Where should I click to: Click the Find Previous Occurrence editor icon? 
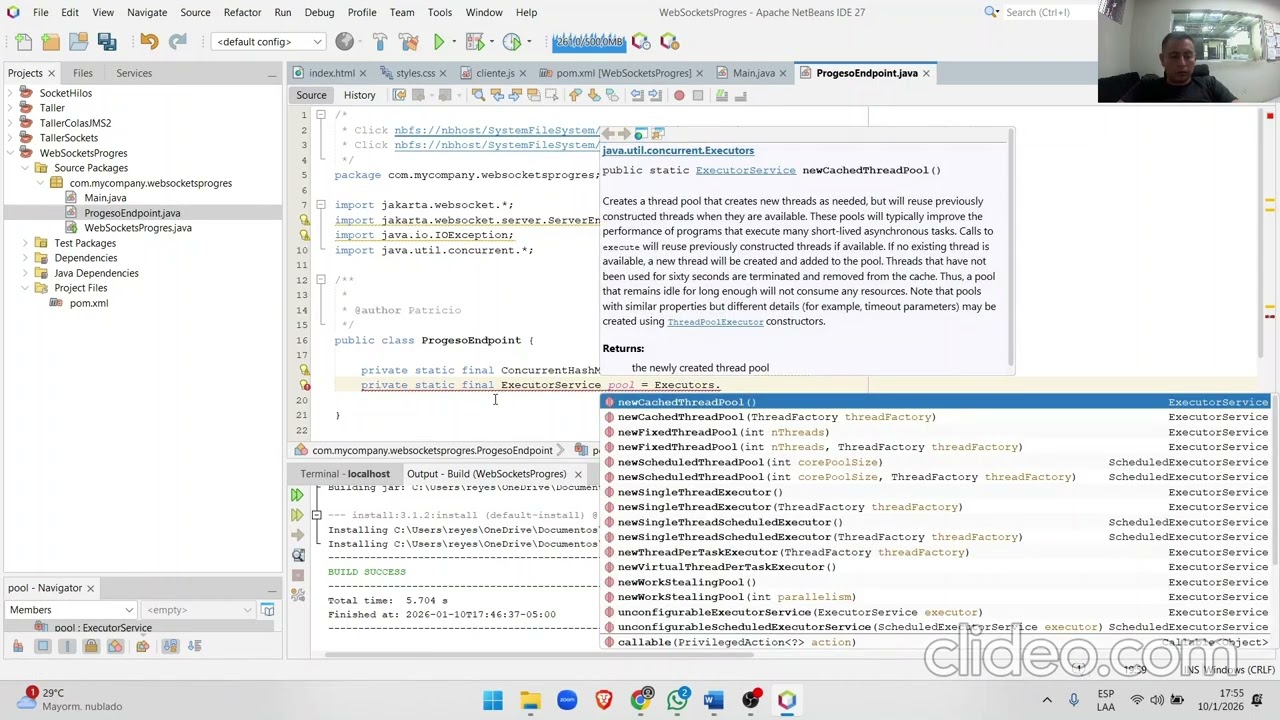tap(497, 95)
